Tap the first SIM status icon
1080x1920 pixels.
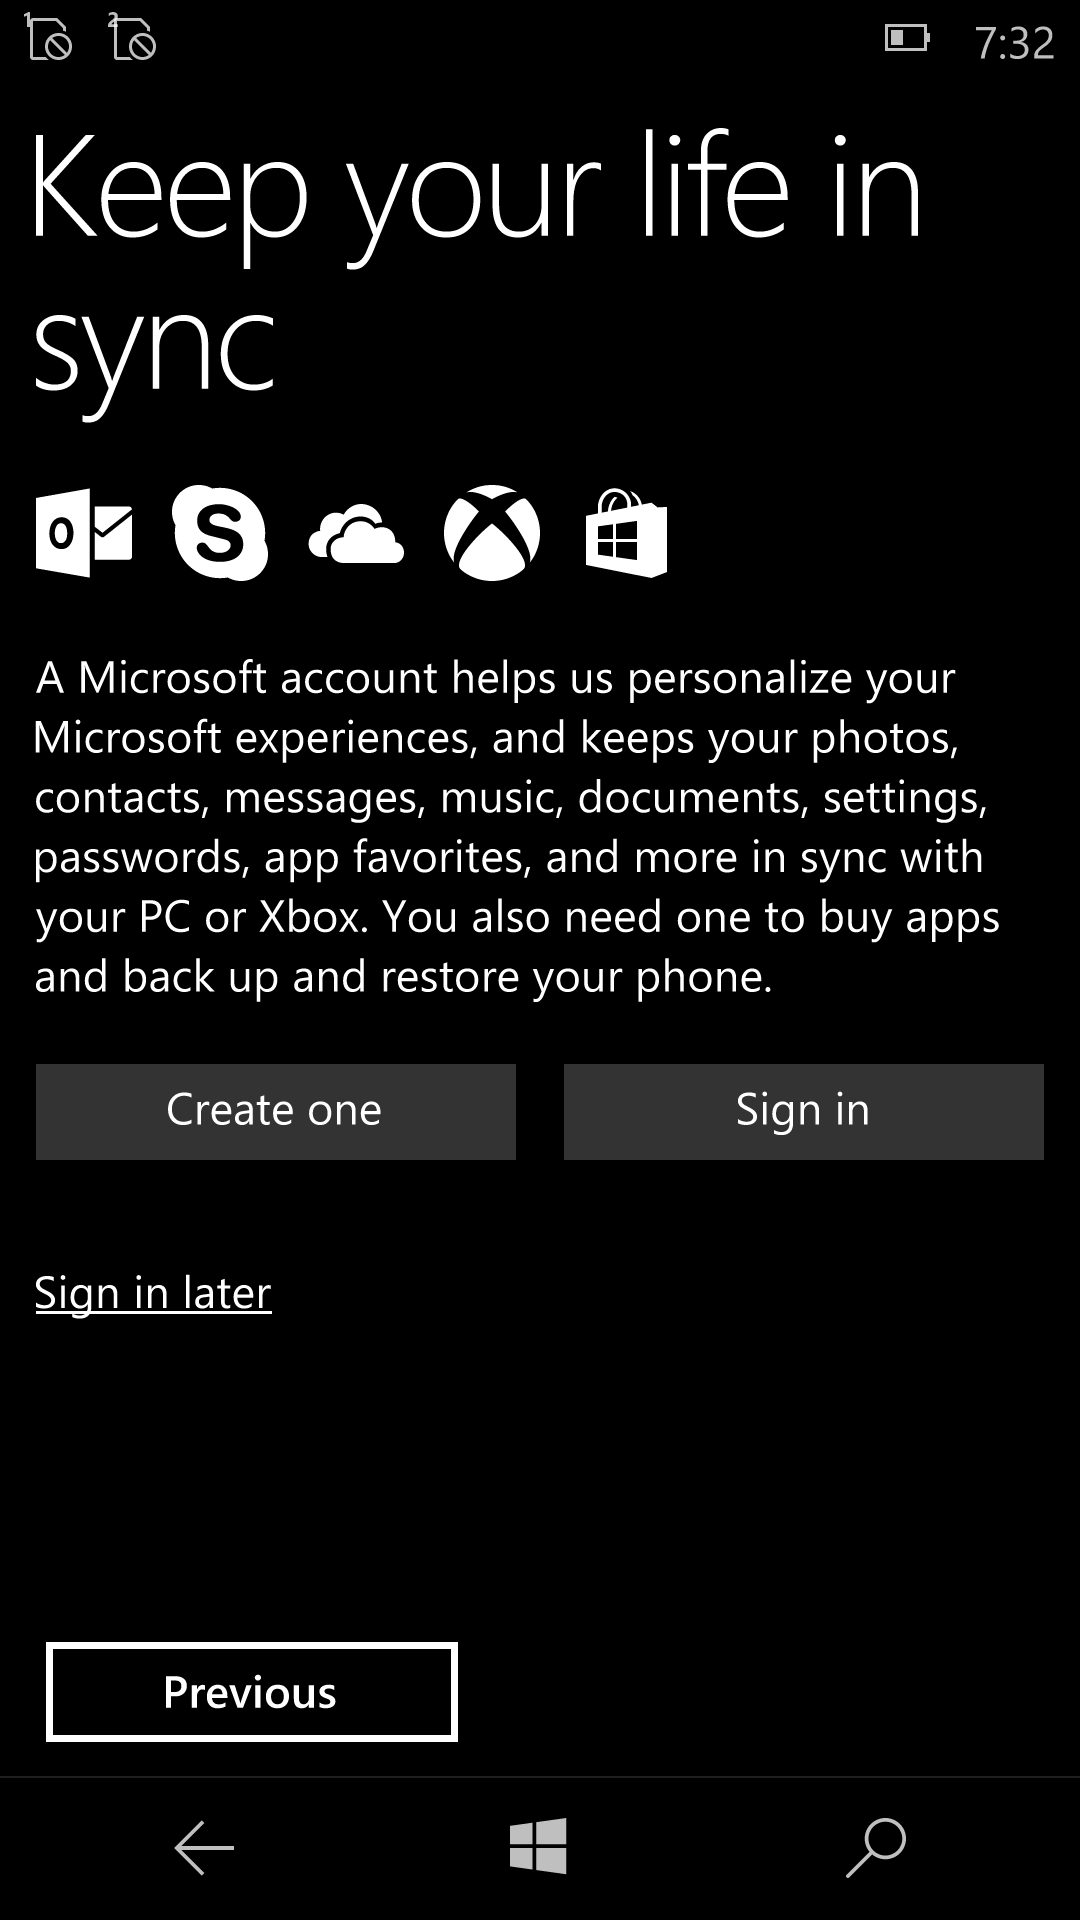pos(48,38)
